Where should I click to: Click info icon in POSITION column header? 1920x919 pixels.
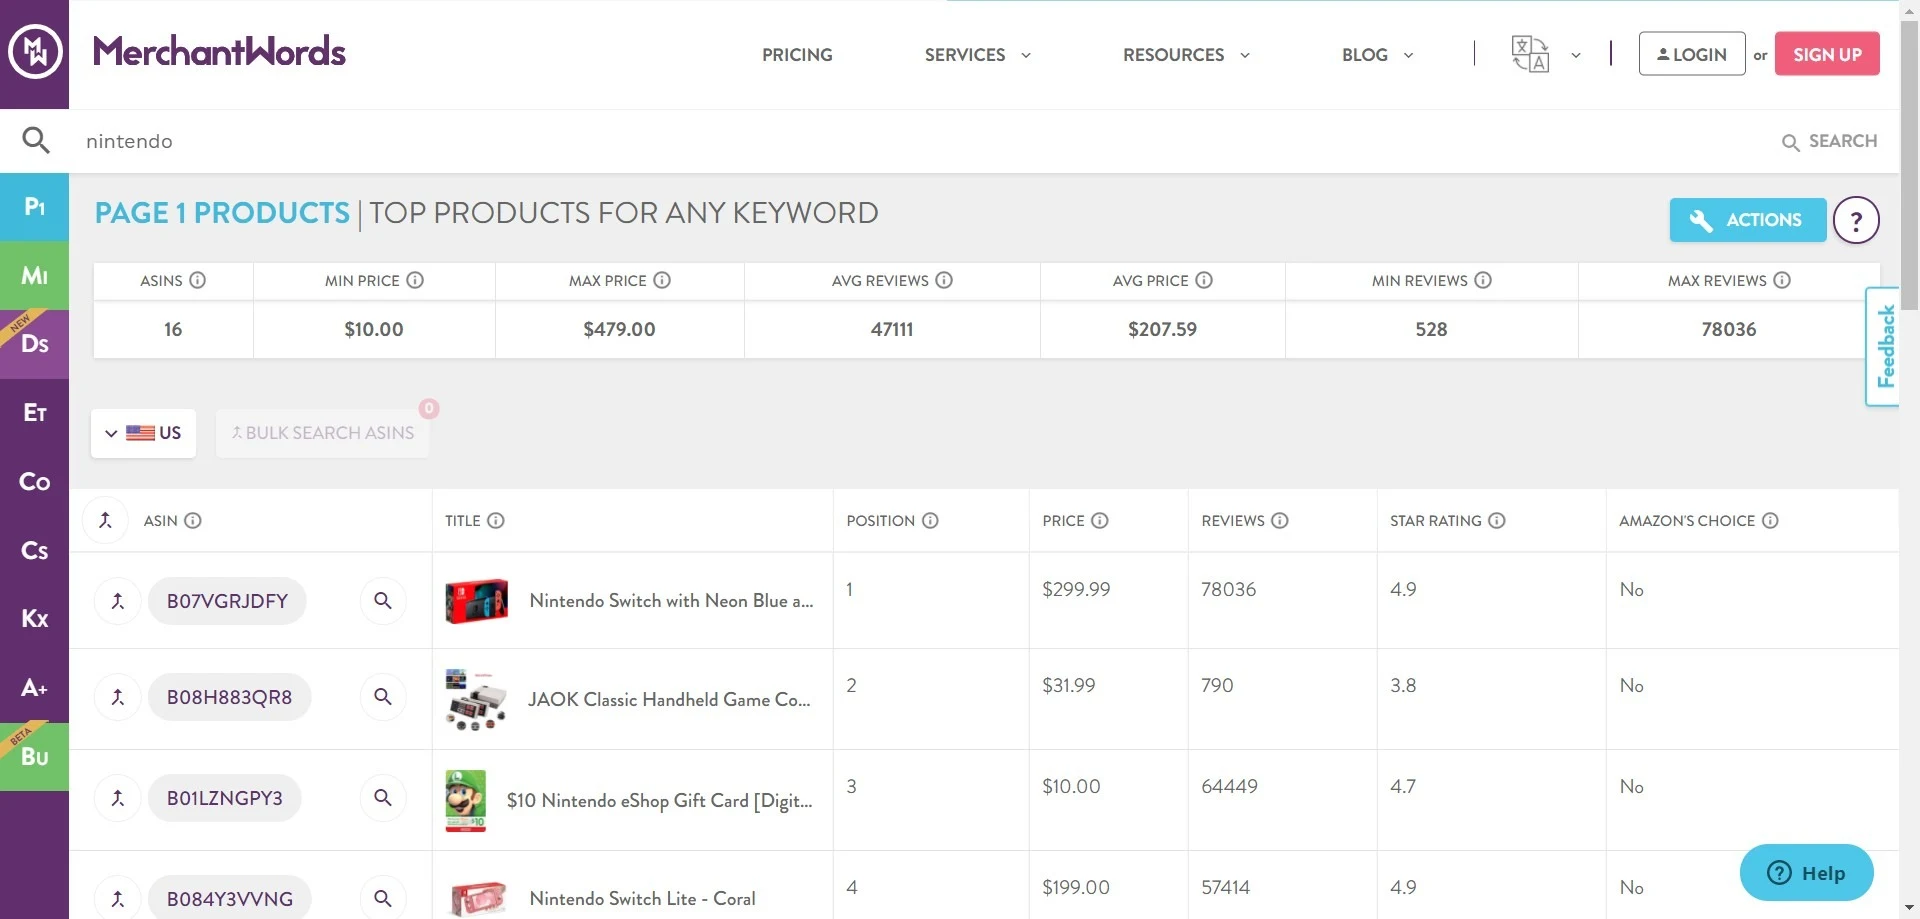pos(930,520)
